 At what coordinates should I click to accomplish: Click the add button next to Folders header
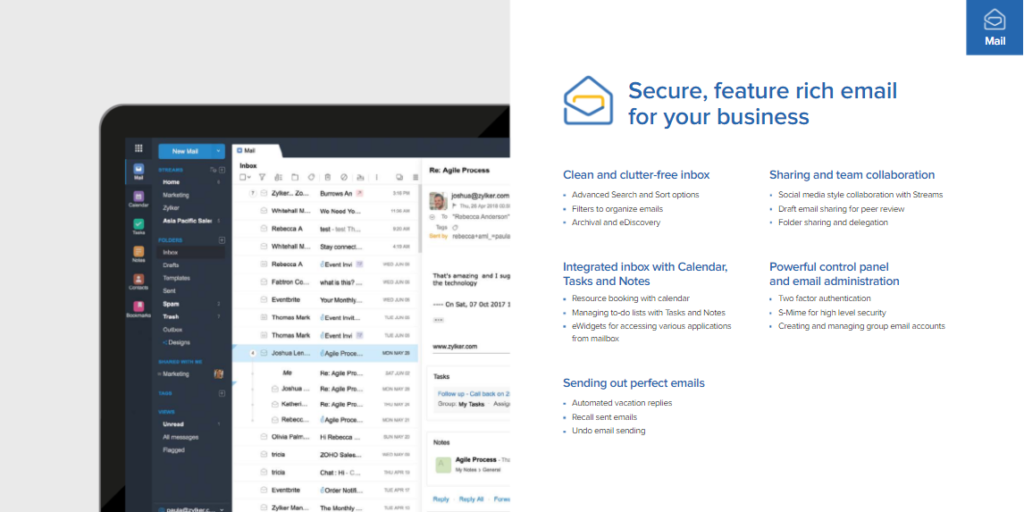[x=221, y=240]
